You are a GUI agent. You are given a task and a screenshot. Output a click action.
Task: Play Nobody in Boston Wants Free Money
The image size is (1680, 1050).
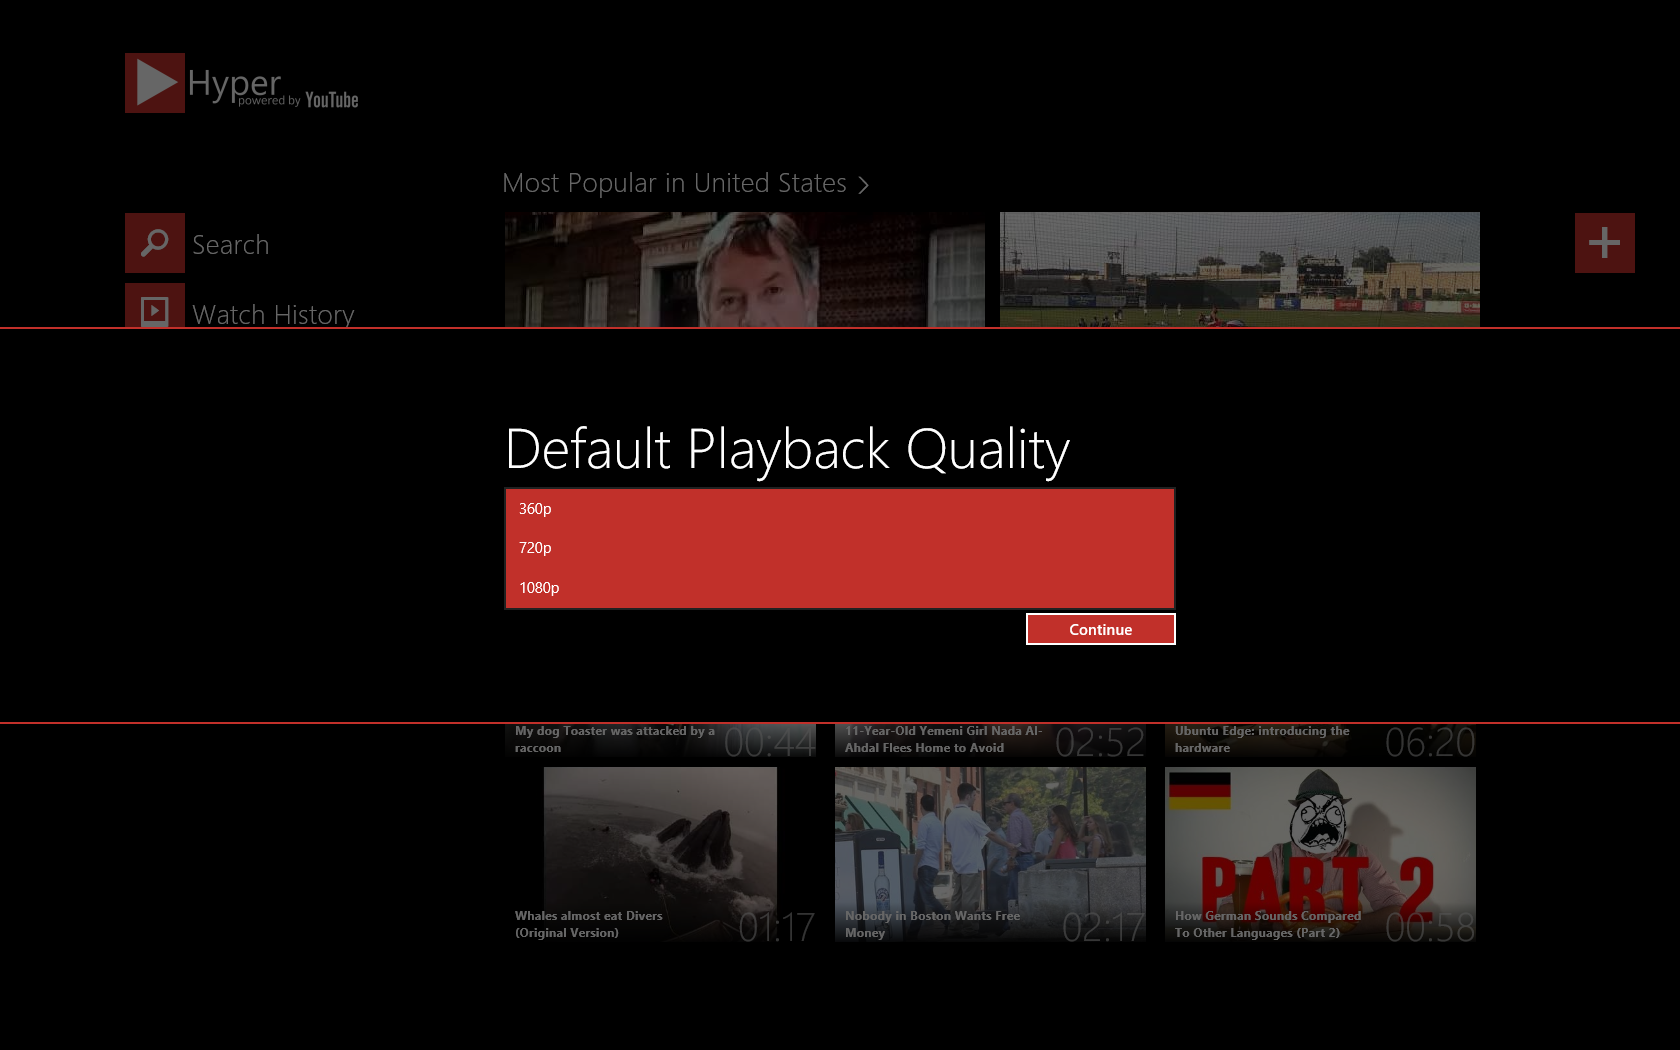point(990,854)
